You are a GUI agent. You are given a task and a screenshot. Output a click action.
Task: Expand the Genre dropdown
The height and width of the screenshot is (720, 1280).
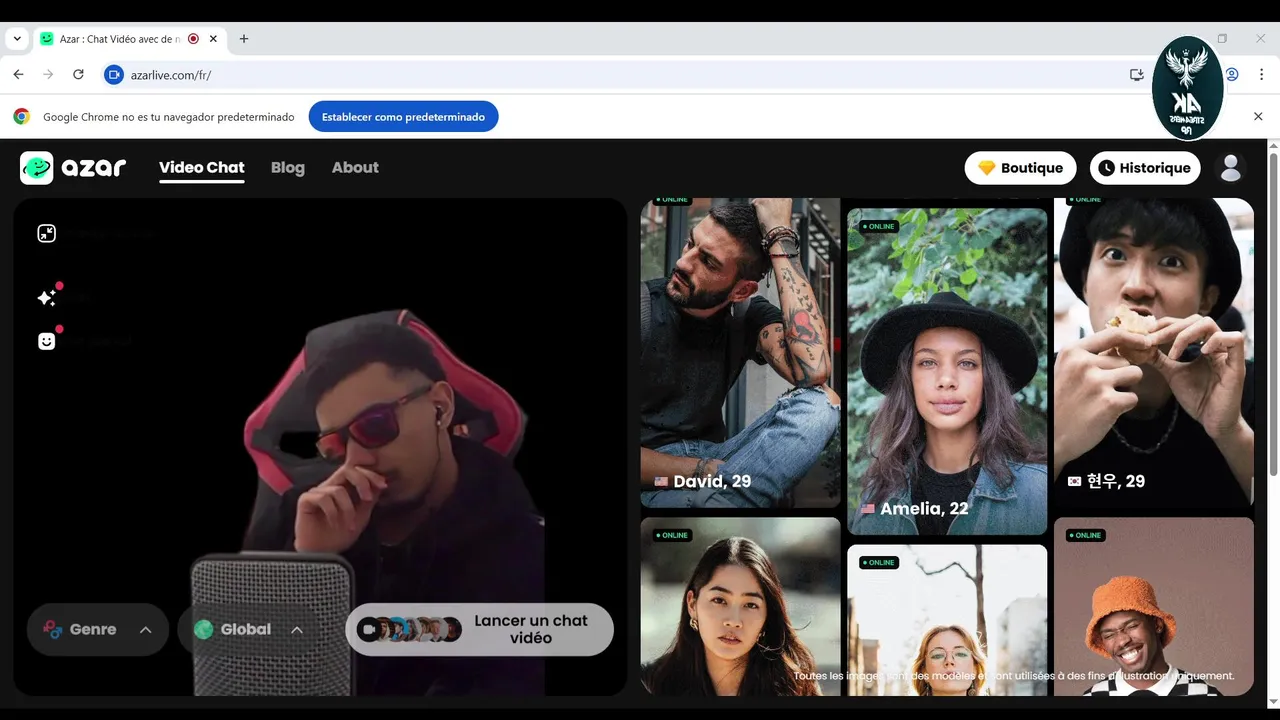click(98, 630)
